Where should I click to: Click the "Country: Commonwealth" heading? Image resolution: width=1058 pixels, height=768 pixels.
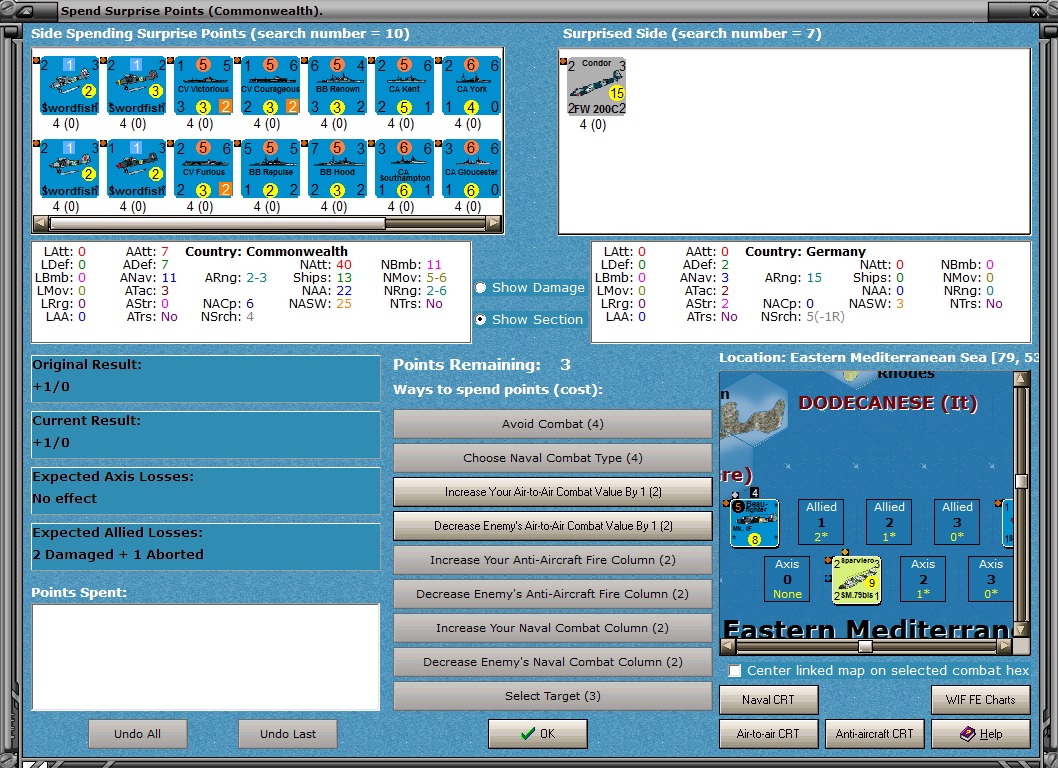tap(267, 252)
